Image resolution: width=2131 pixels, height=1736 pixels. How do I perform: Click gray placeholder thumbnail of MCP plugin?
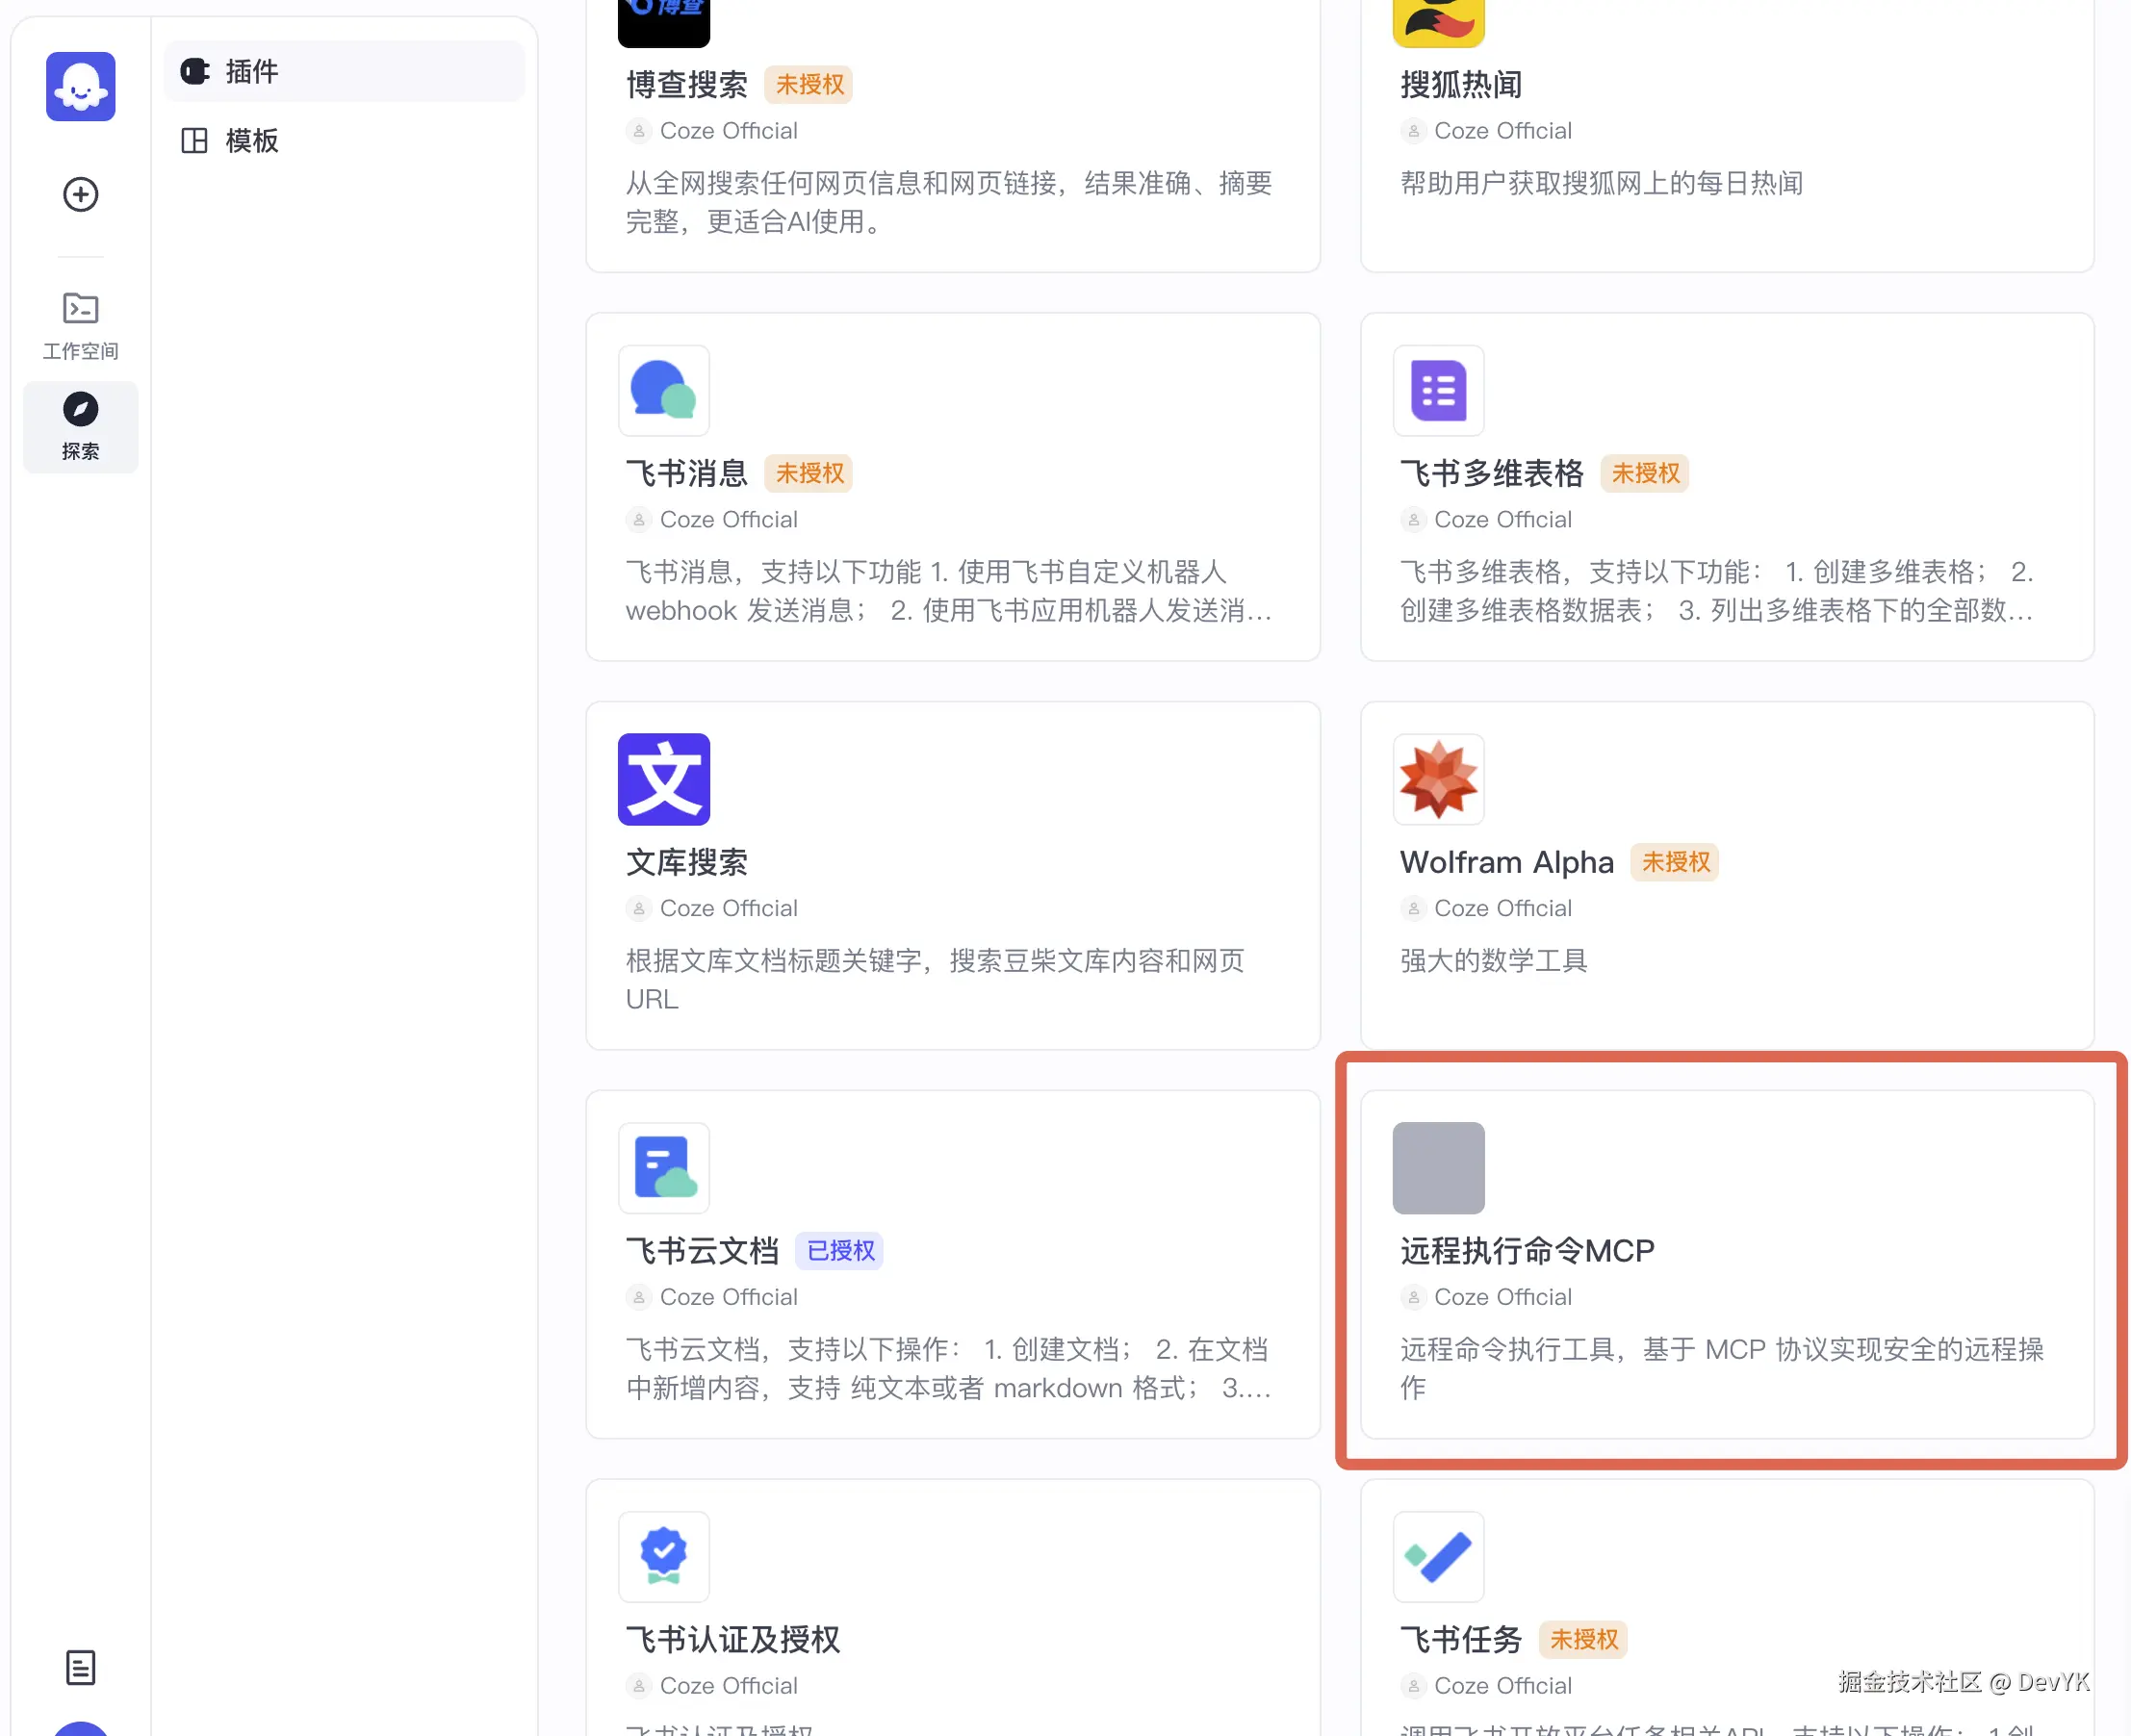click(1437, 1167)
